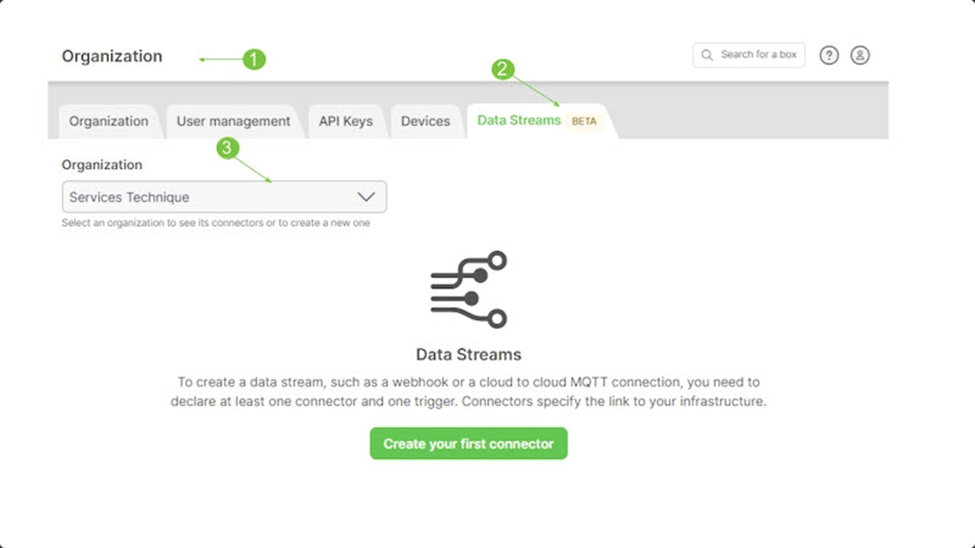Select the Devices tab
The width and height of the screenshot is (975, 548).
425,121
